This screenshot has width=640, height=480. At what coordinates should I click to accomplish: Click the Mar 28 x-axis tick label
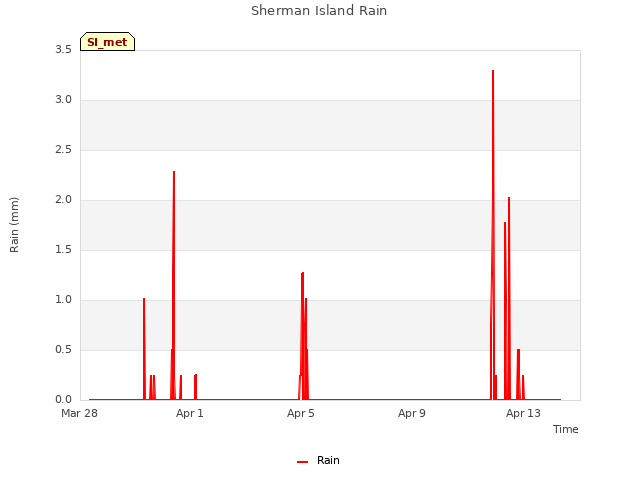(x=79, y=413)
